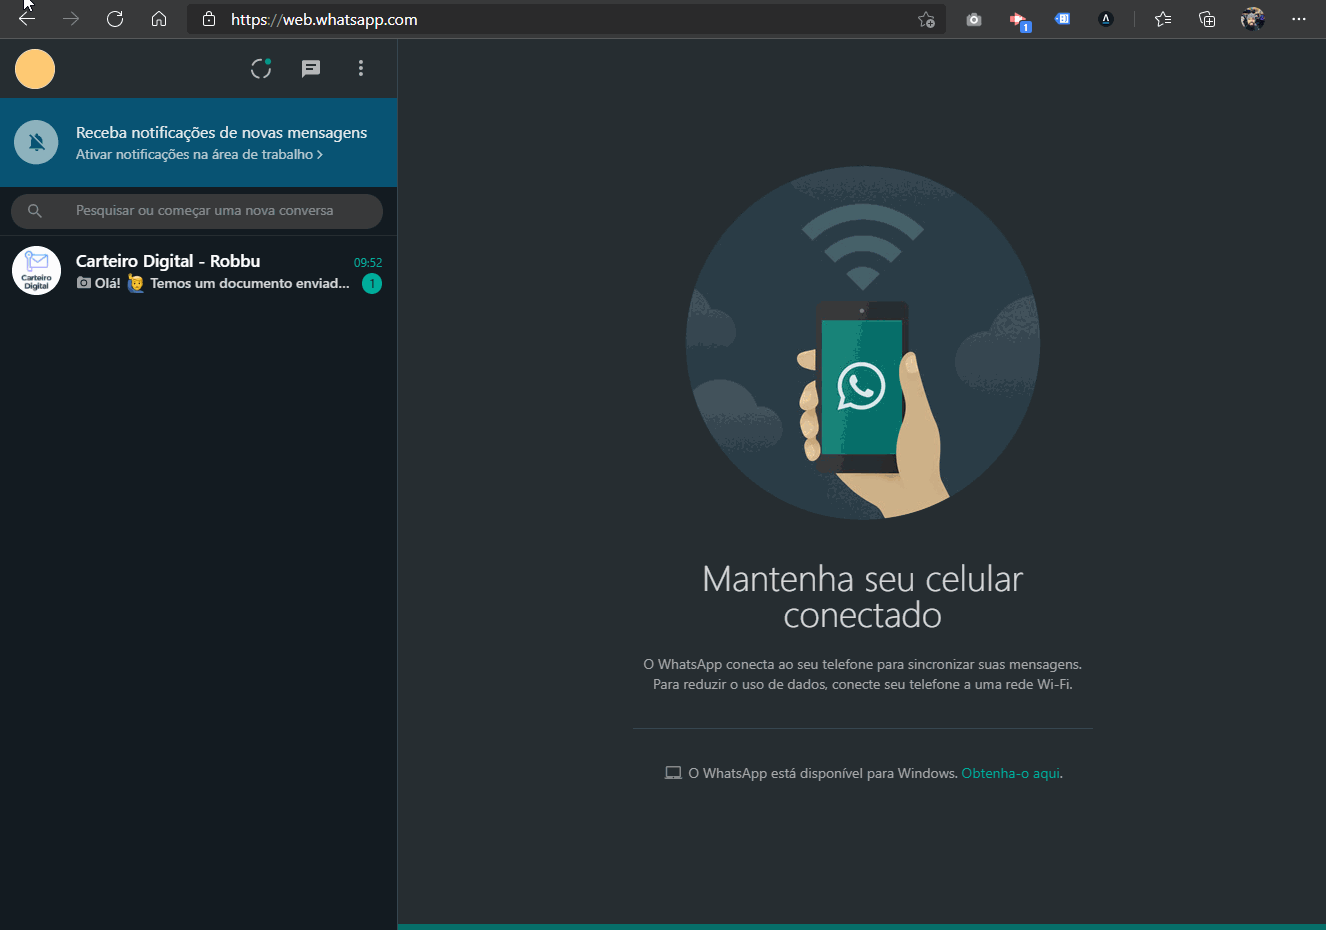
Task: Open browser Settings and more menu
Action: click(x=1298, y=19)
